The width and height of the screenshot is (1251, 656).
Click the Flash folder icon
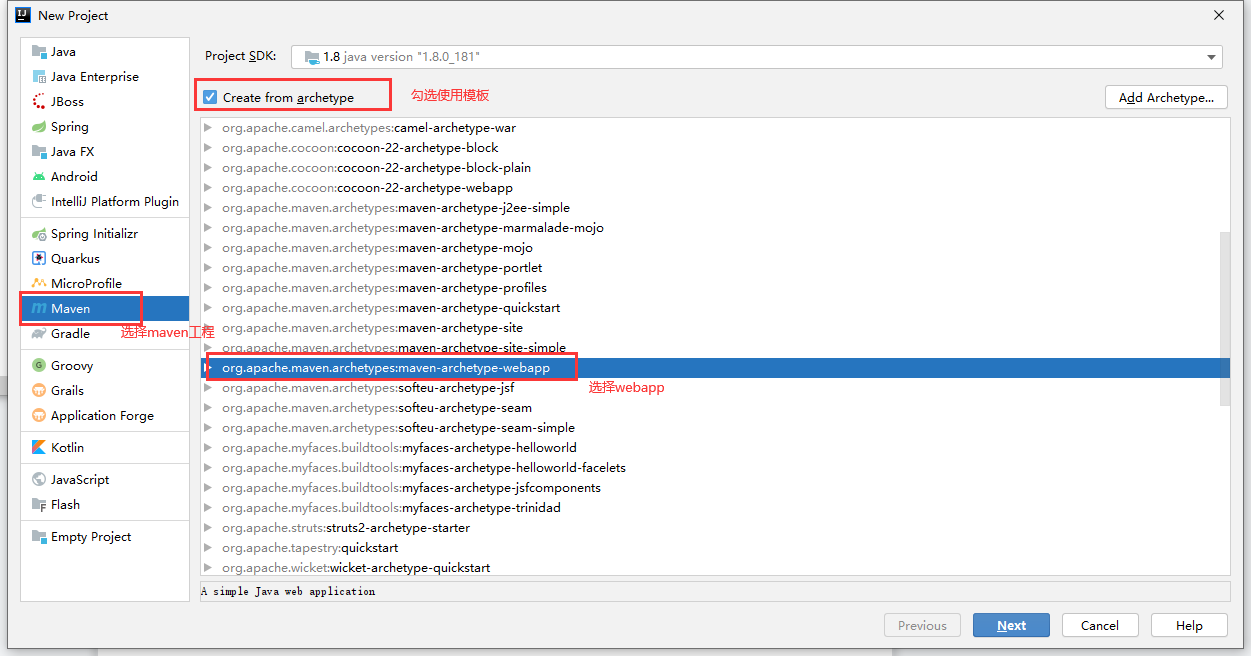[x=39, y=505]
